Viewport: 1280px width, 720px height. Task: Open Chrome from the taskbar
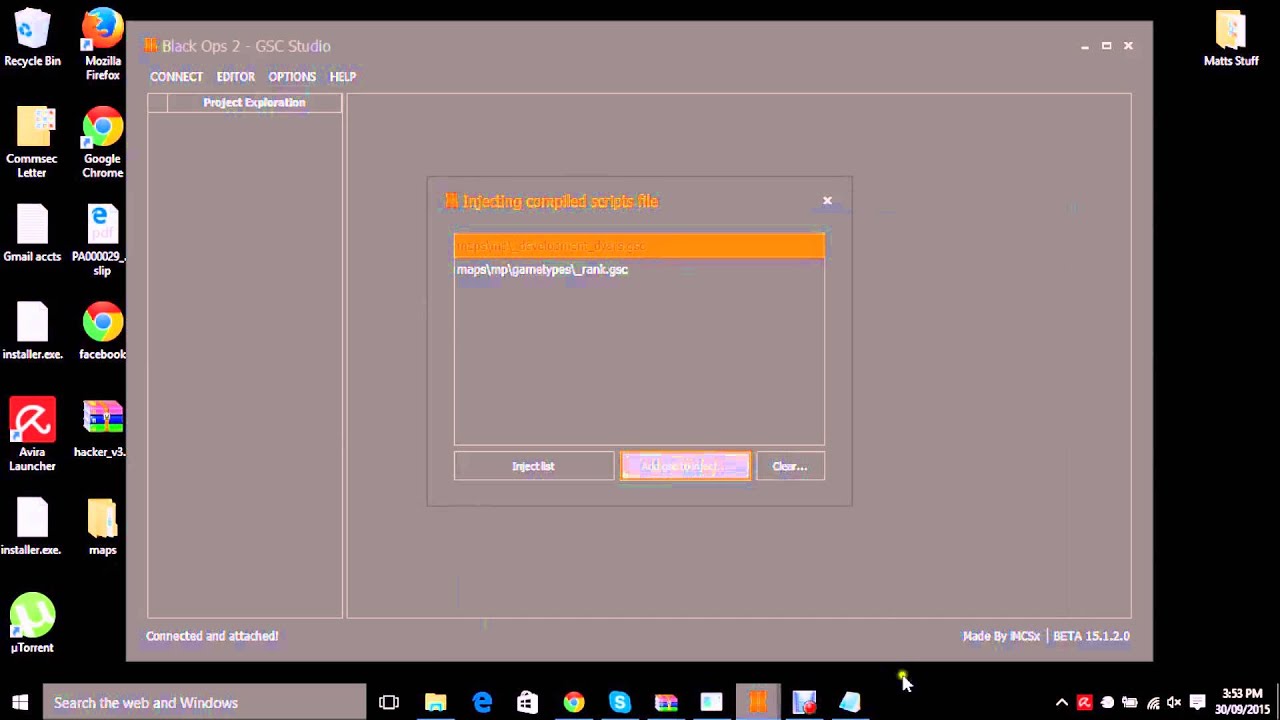coord(573,702)
